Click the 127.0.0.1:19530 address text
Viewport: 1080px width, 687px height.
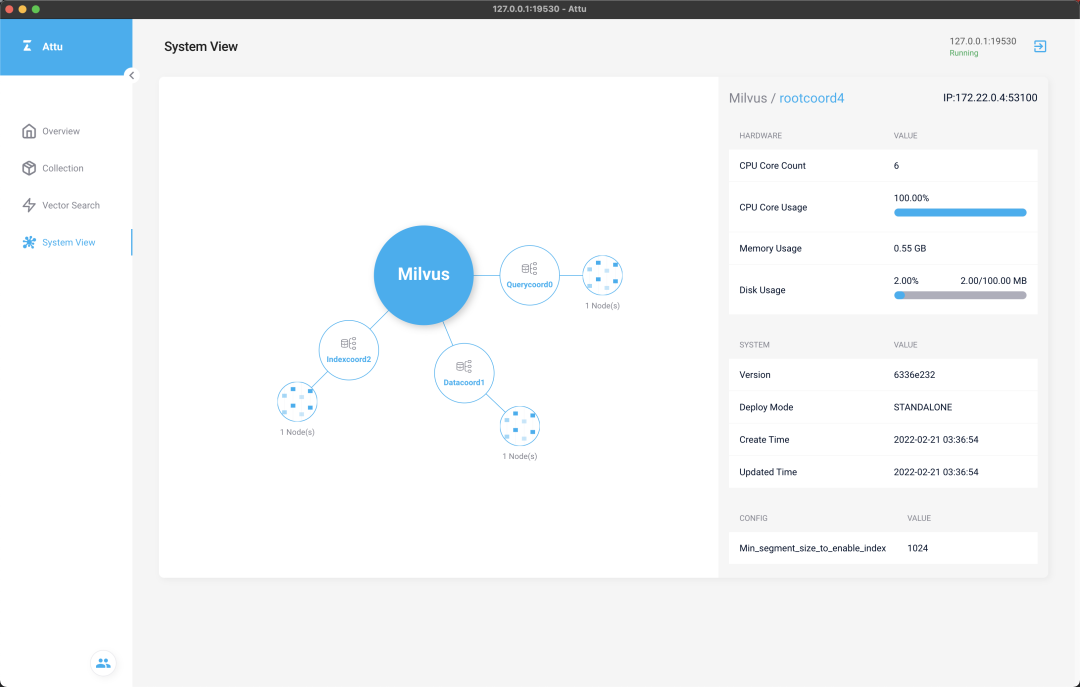coord(983,41)
